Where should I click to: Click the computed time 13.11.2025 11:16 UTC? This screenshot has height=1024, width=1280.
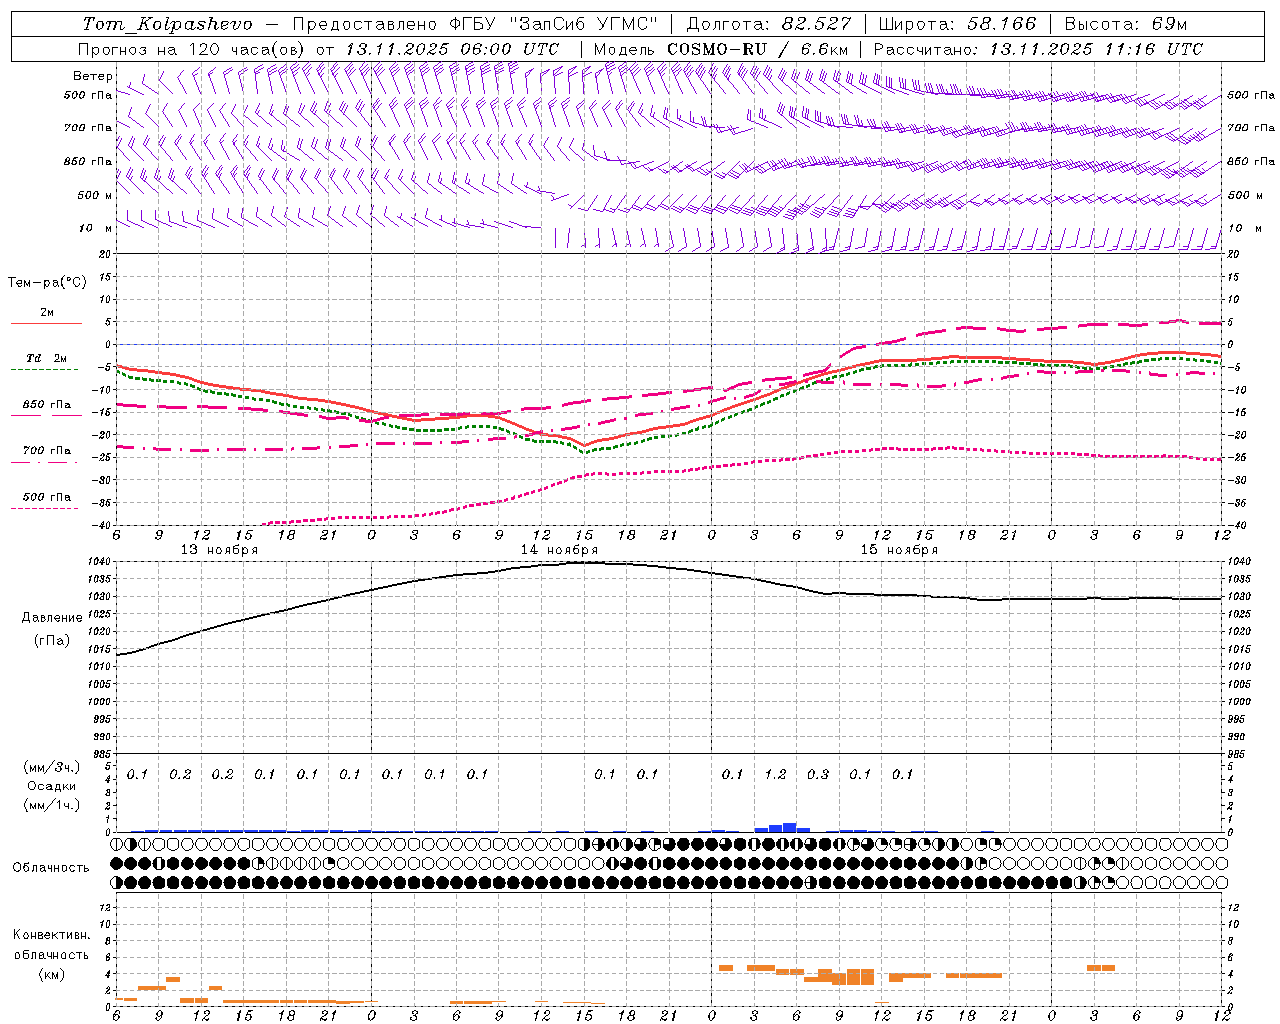pyautogui.click(x=1096, y=49)
